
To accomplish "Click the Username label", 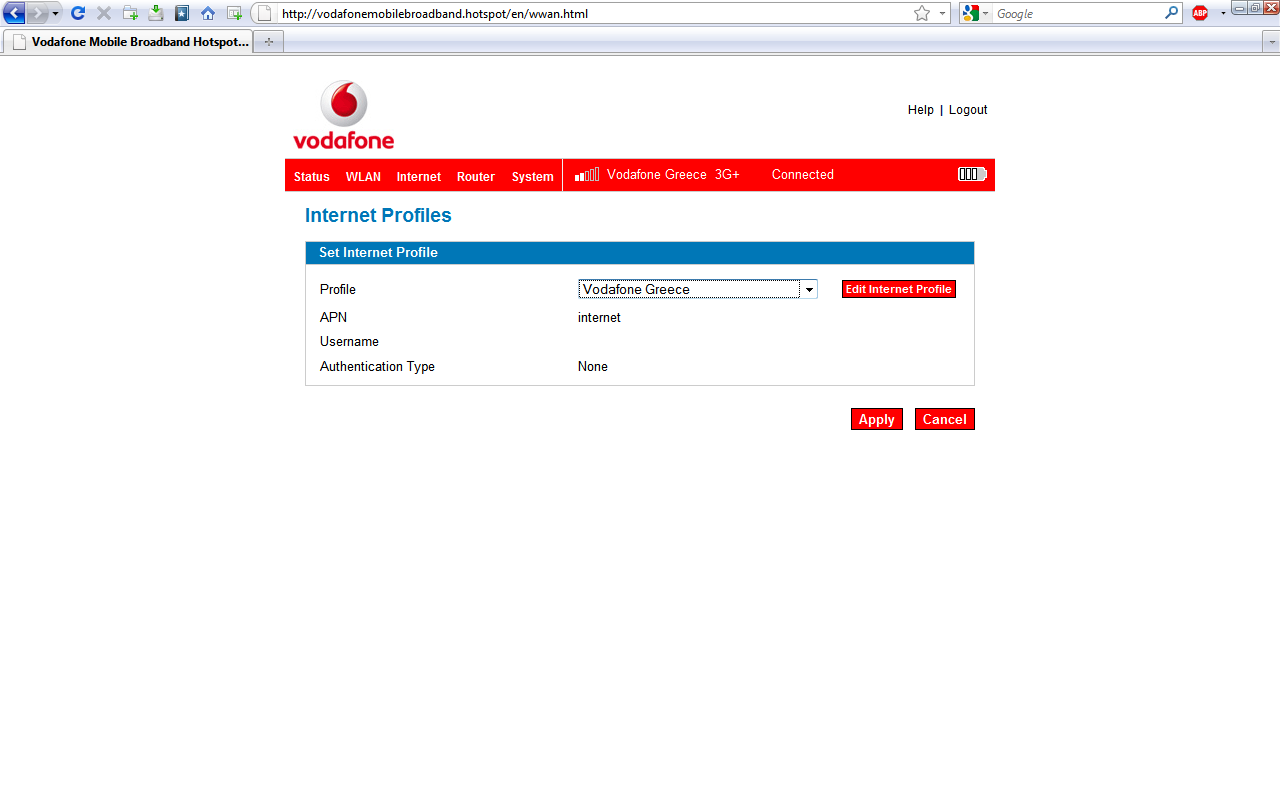I will (x=349, y=341).
